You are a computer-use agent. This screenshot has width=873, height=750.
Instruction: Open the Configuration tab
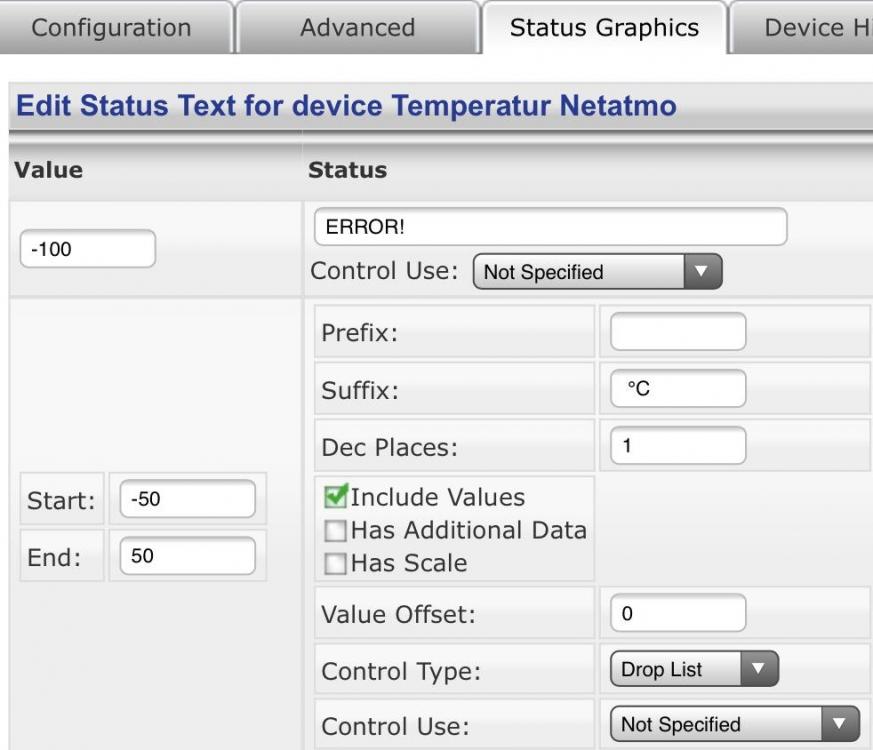tap(111, 27)
